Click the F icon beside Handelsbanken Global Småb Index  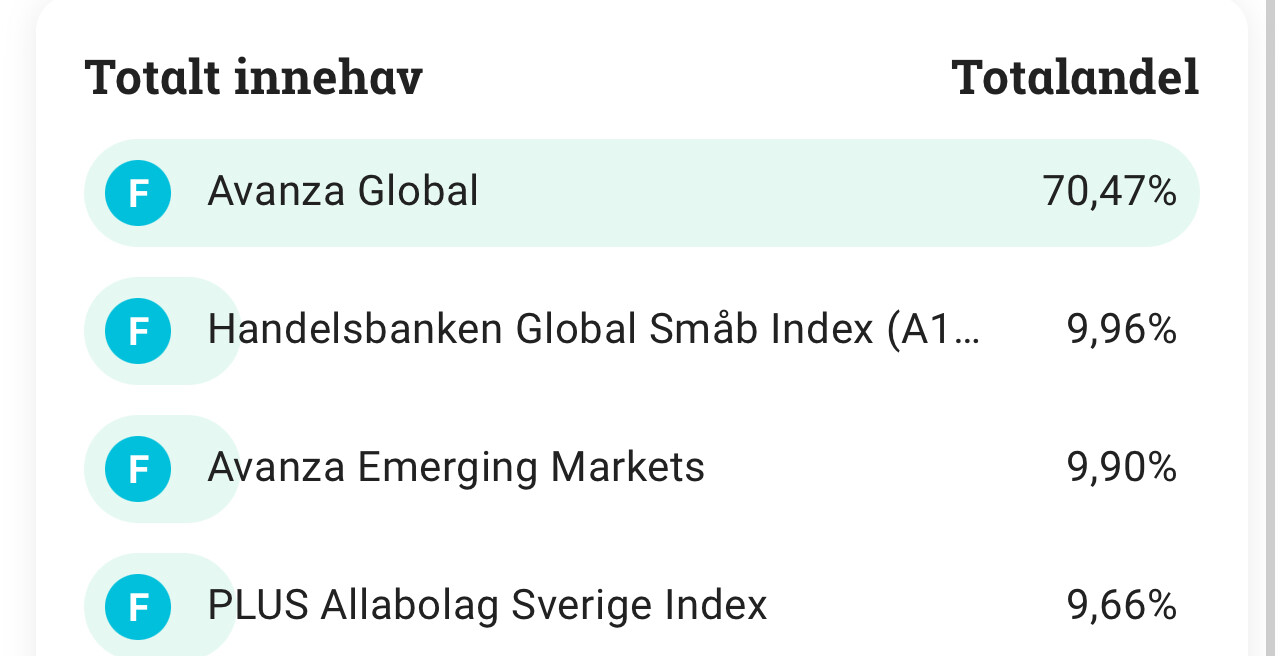click(138, 330)
